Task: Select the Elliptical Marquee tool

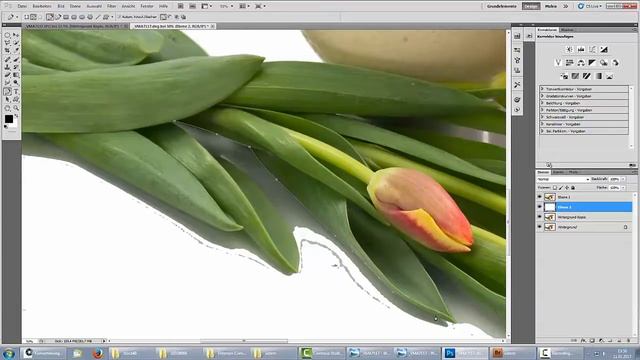Action: [x=7, y=35]
